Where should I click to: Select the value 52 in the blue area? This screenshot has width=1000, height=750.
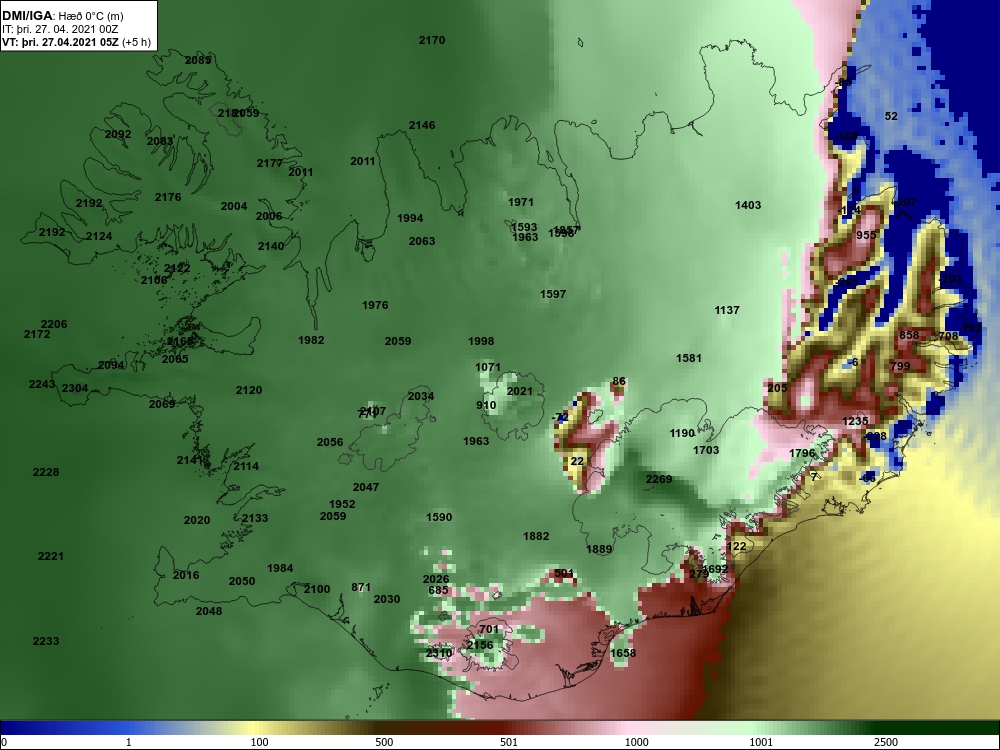pyautogui.click(x=892, y=117)
